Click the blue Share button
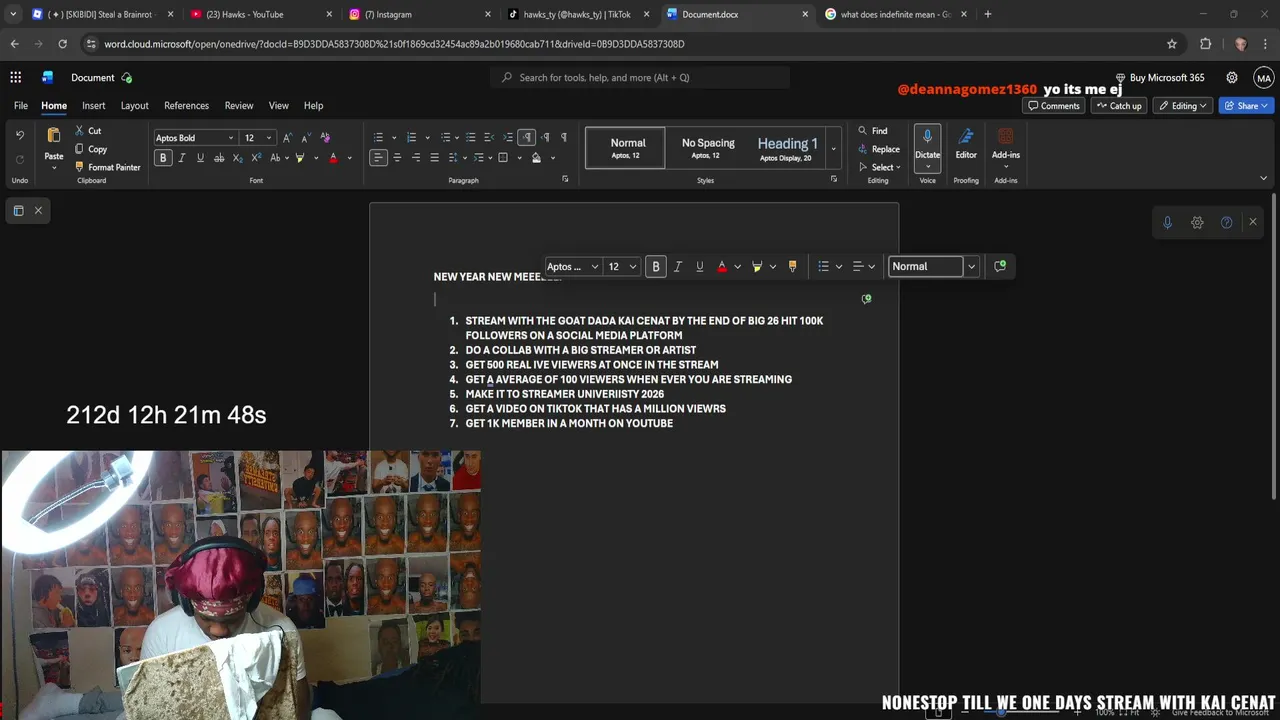The image size is (1280, 720). coord(1245,105)
